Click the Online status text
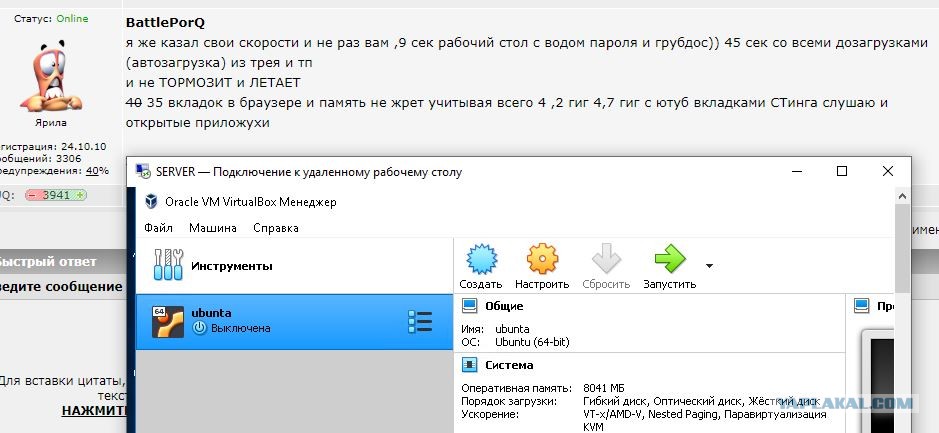This screenshot has height=433, width=939. pos(72,19)
